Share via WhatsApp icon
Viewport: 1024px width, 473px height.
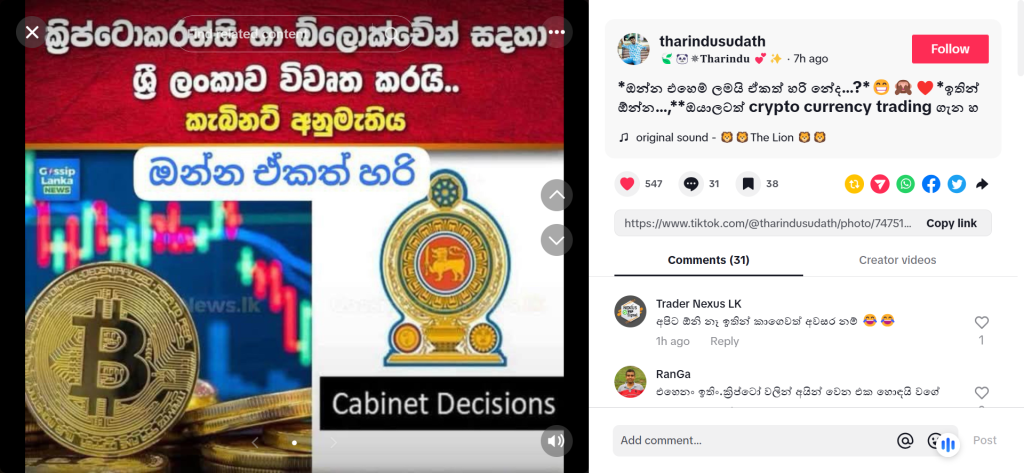tap(906, 184)
